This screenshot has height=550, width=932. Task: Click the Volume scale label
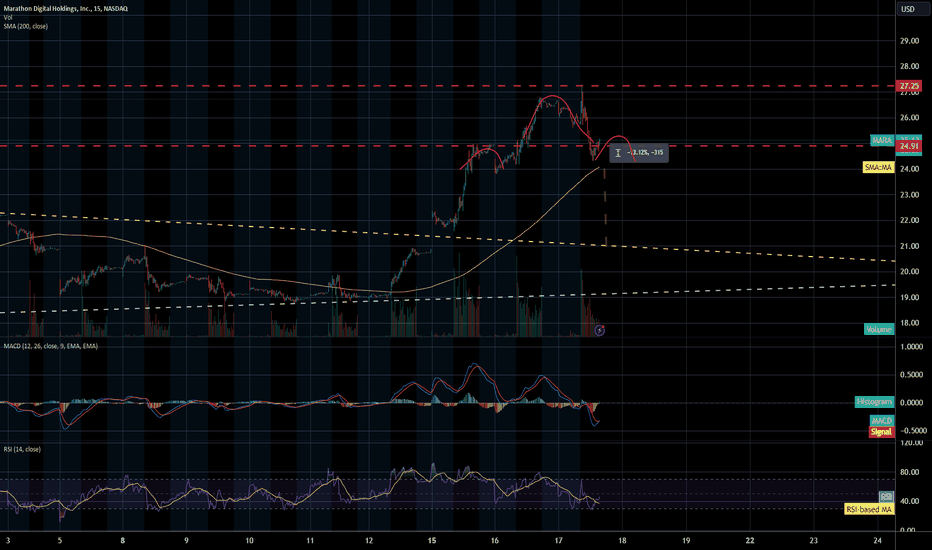point(879,329)
